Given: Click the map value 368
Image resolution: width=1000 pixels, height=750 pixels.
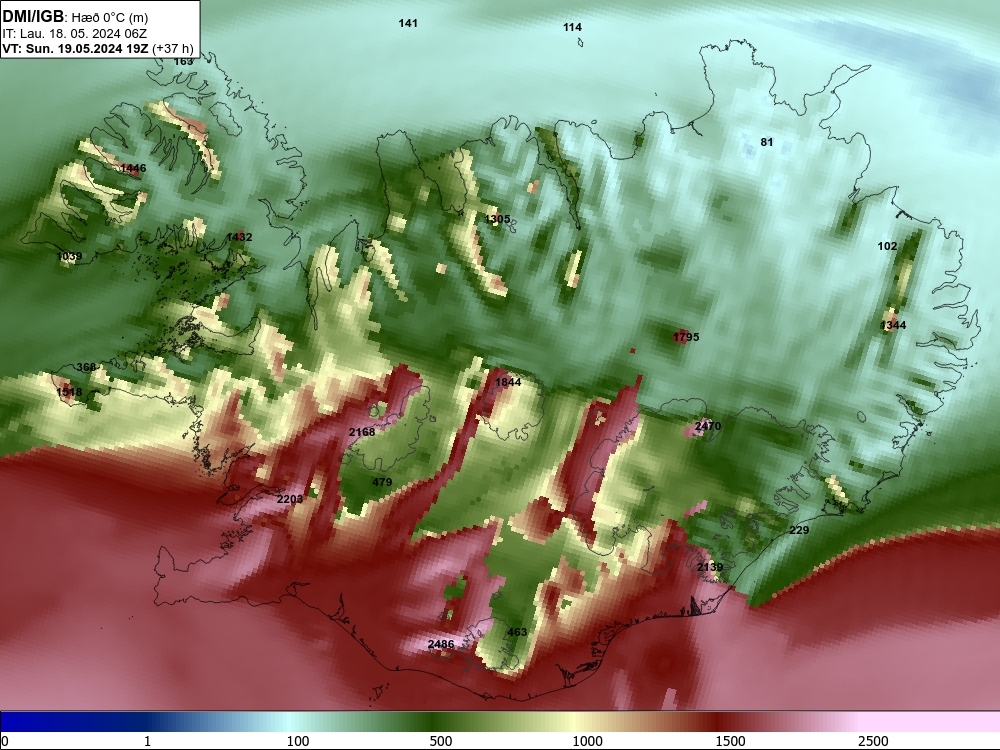Looking at the screenshot, I should [x=86, y=367].
